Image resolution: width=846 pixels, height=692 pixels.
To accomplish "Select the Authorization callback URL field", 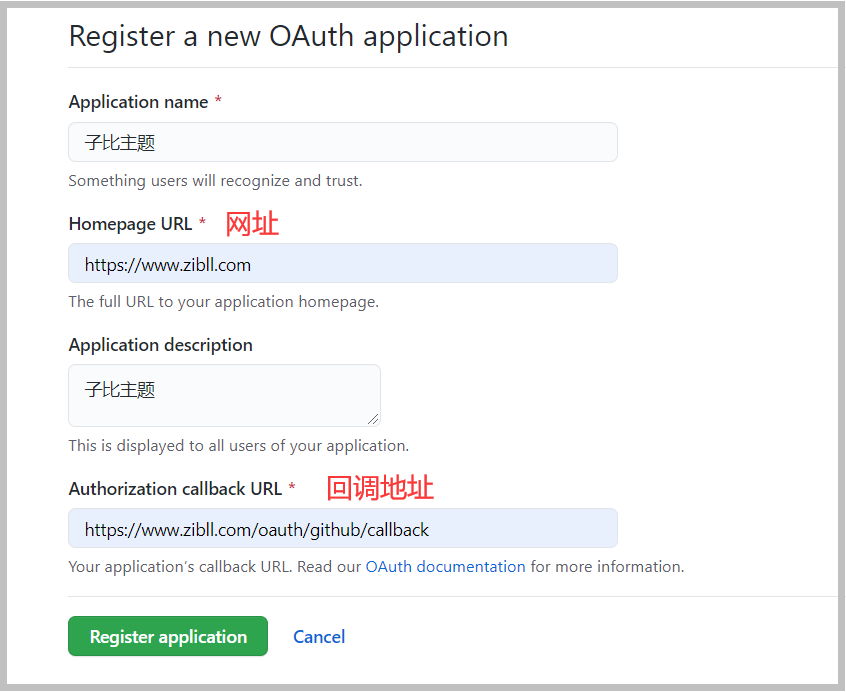I will pyautogui.click(x=342, y=529).
